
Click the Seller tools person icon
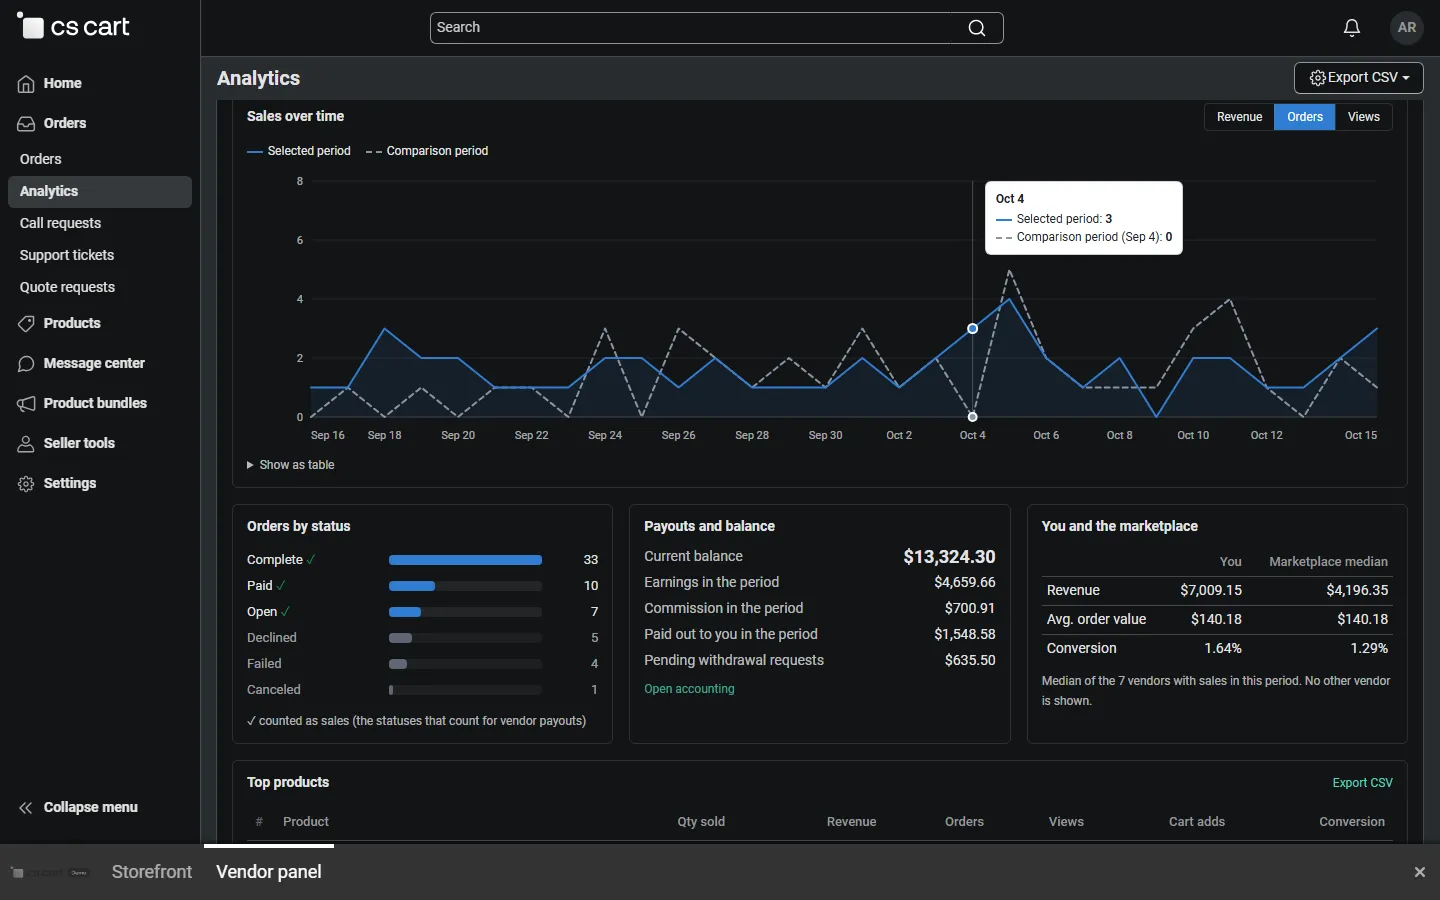point(26,444)
